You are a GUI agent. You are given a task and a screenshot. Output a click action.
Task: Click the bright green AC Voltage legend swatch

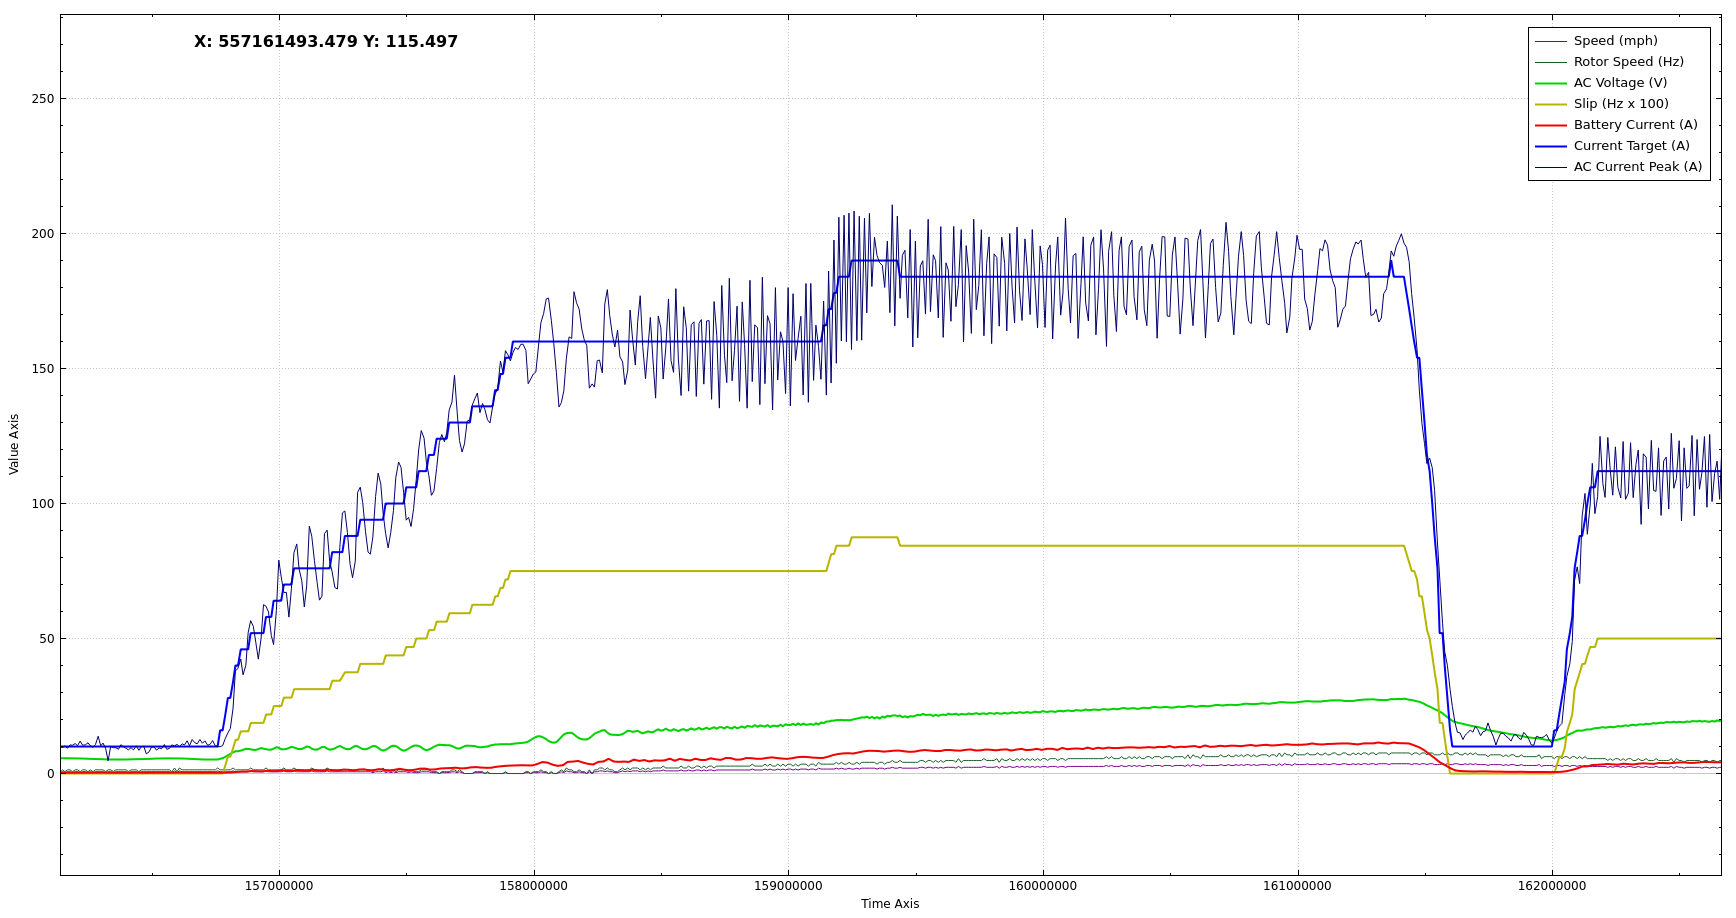(x=1550, y=83)
